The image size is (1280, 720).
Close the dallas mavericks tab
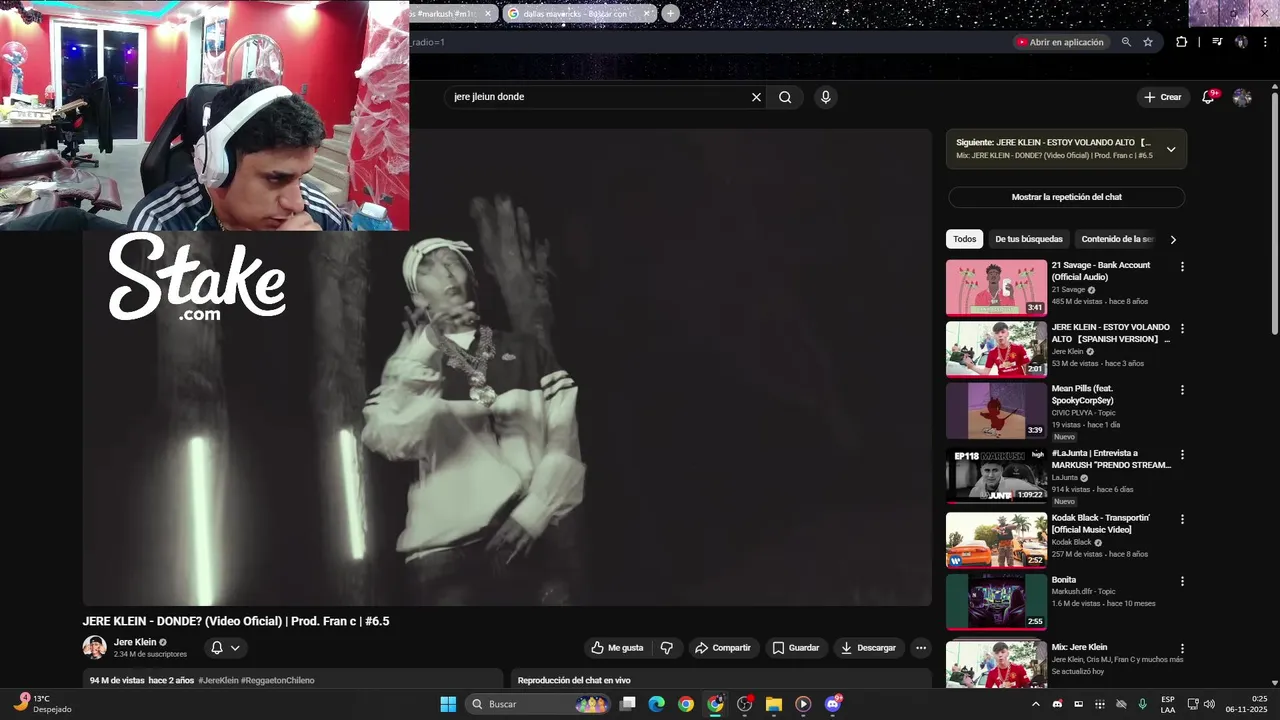tap(646, 13)
